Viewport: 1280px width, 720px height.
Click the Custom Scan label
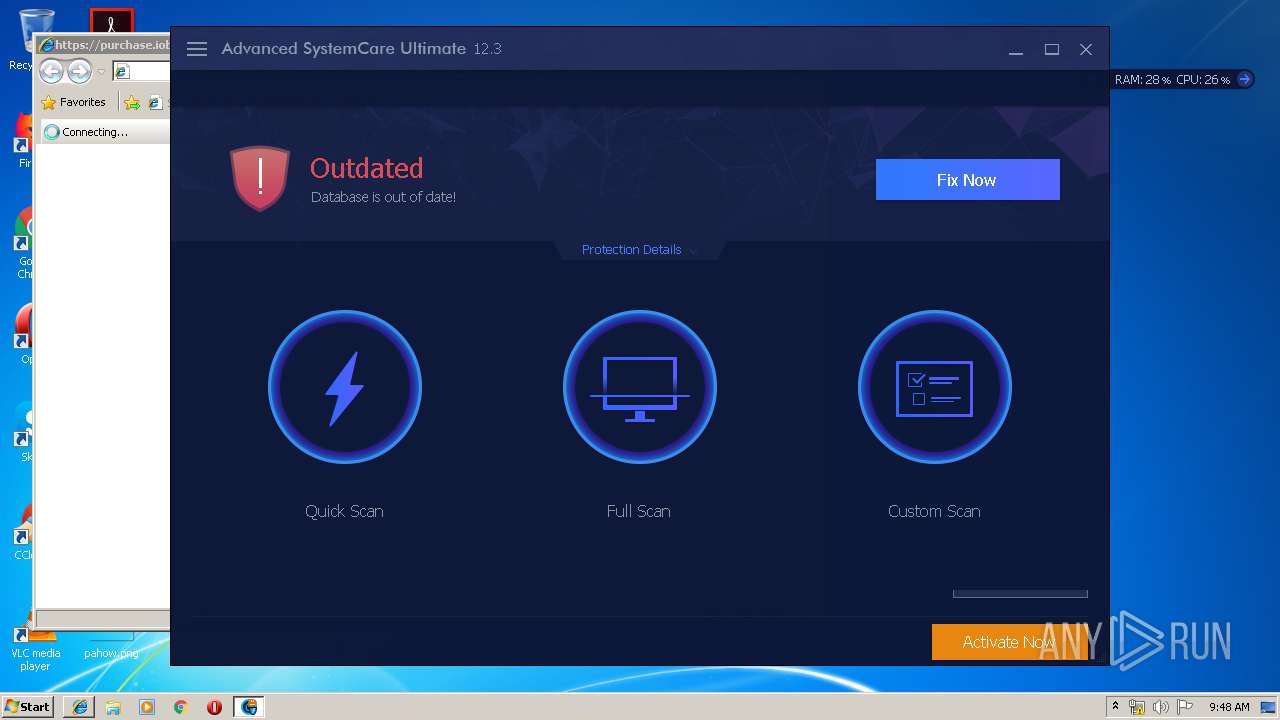[934, 511]
